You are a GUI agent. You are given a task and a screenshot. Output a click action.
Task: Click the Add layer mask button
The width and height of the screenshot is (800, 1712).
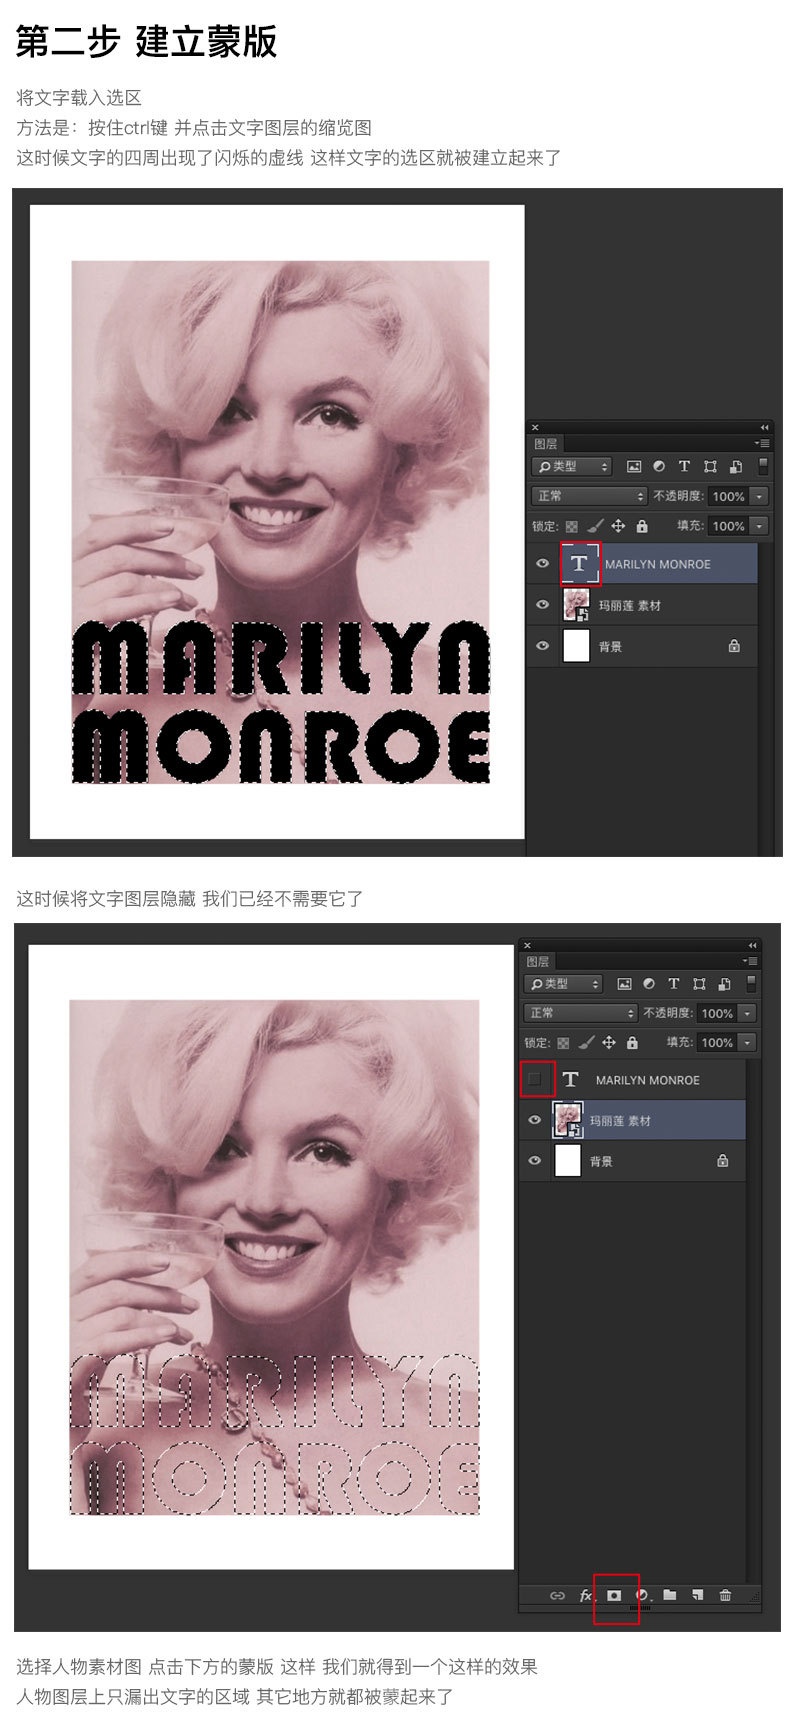(x=615, y=1595)
